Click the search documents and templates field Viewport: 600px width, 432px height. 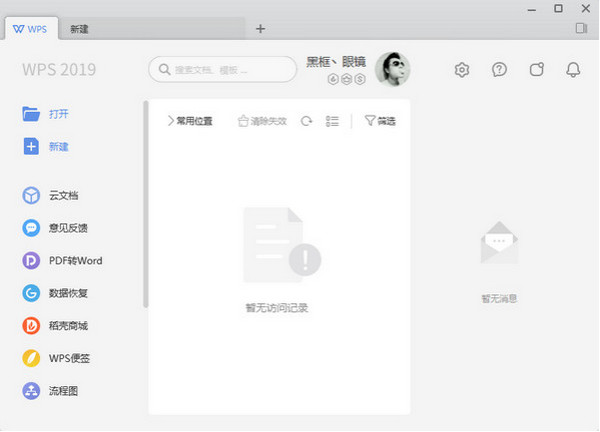coord(222,69)
